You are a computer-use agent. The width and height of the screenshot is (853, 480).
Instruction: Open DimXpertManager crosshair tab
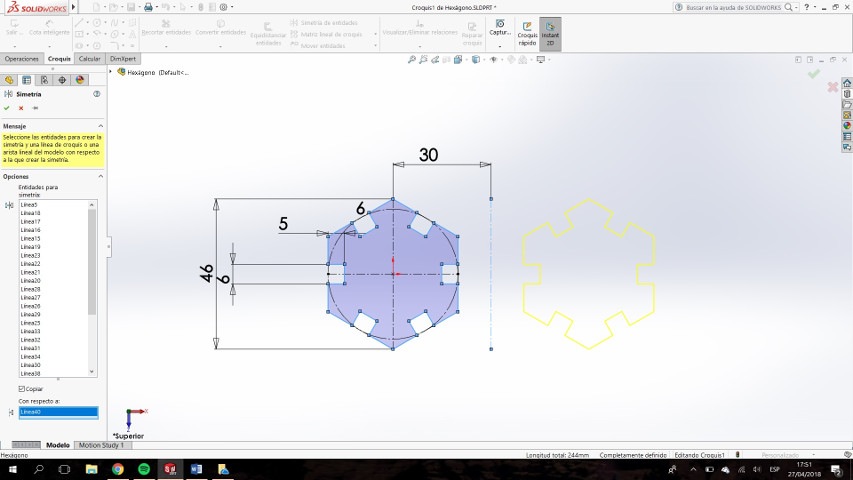pos(62,80)
